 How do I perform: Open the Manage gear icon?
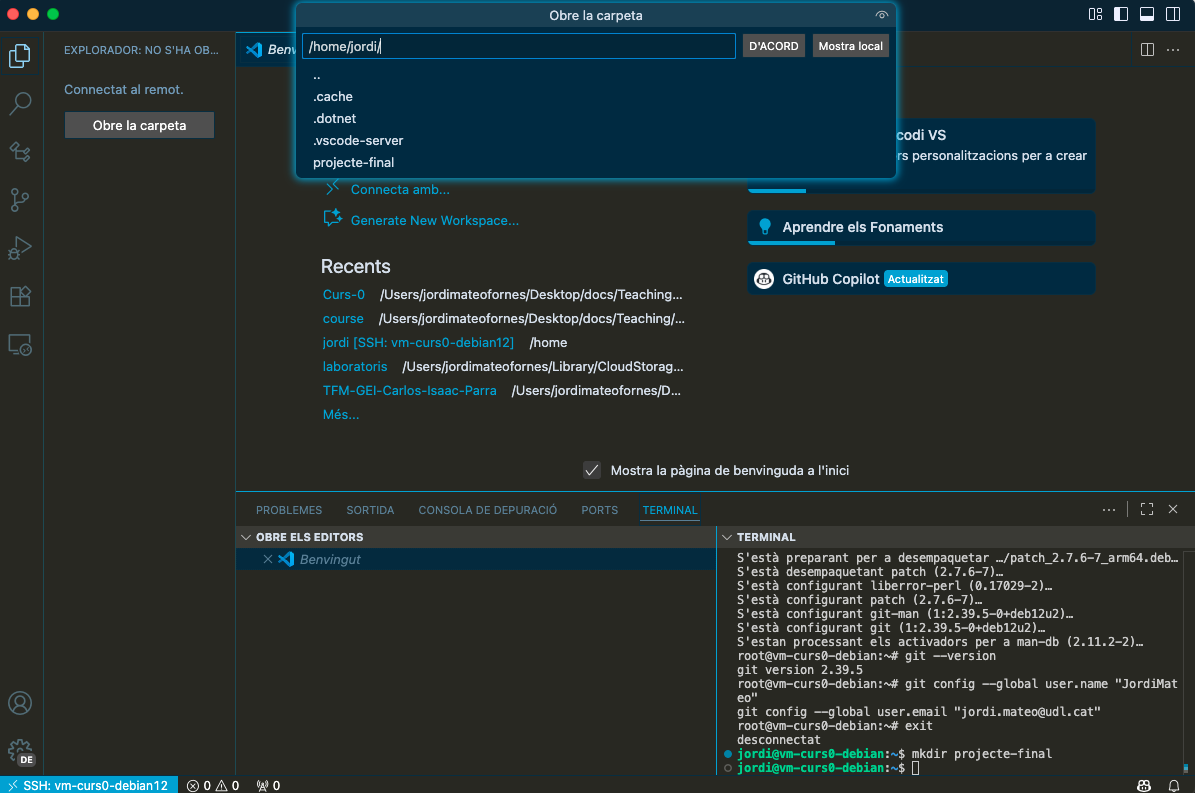(21, 752)
